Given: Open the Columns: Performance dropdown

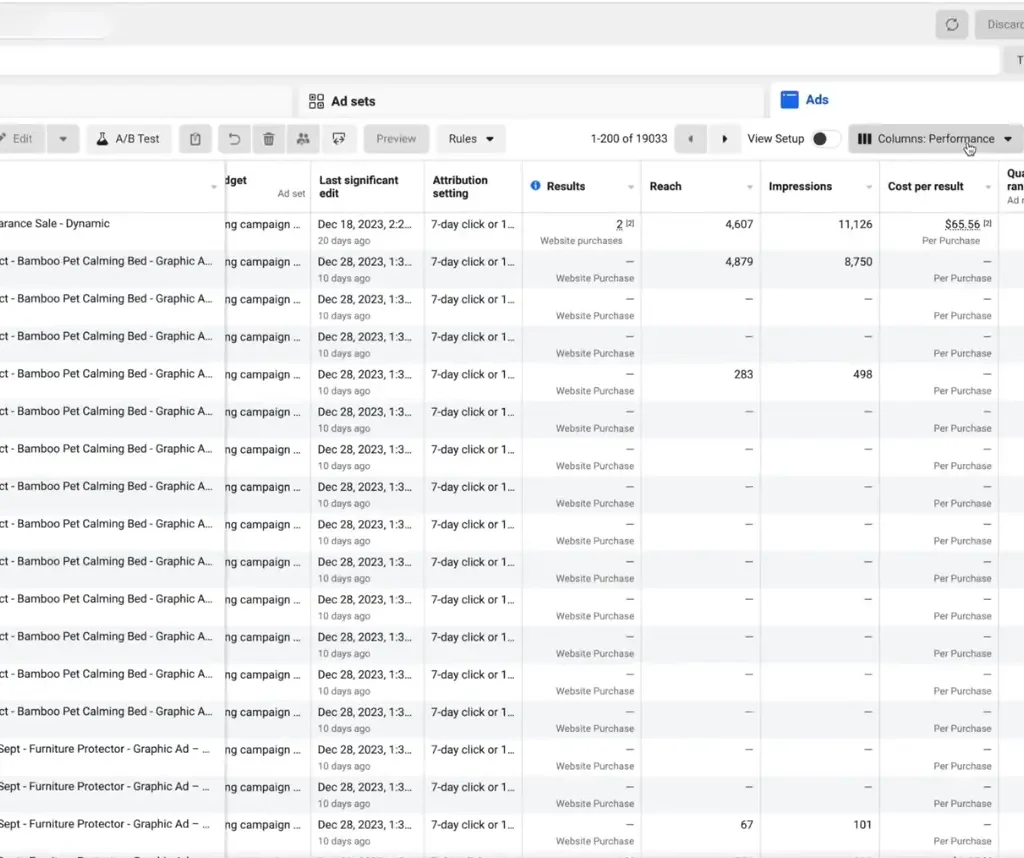Looking at the screenshot, I should coord(935,139).
